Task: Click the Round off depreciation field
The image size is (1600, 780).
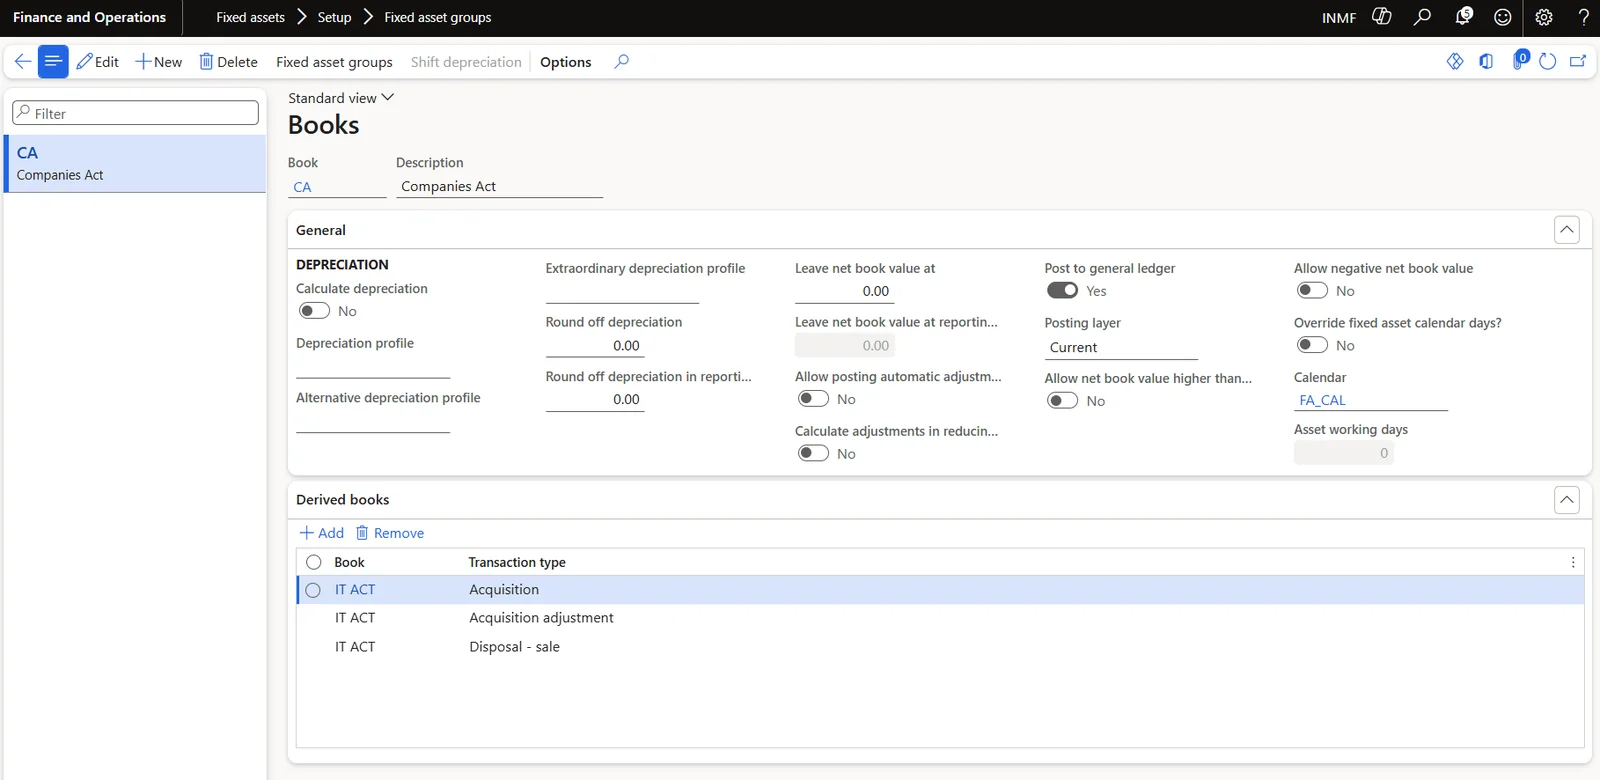Action: (595, 346)
